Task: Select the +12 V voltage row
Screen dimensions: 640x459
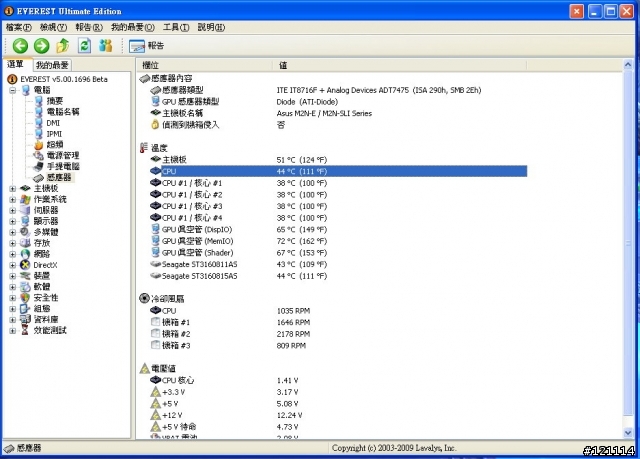Action: coord(338,415)
